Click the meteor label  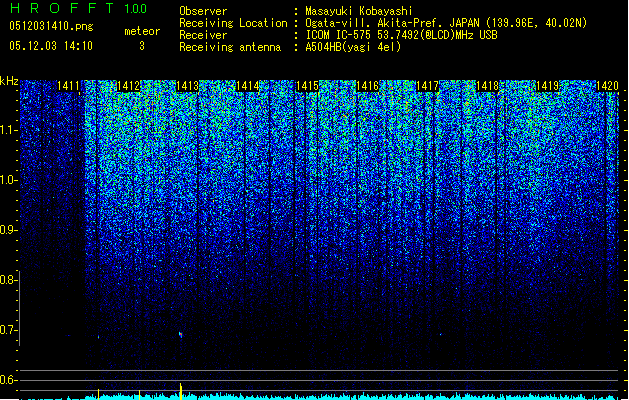142,31
